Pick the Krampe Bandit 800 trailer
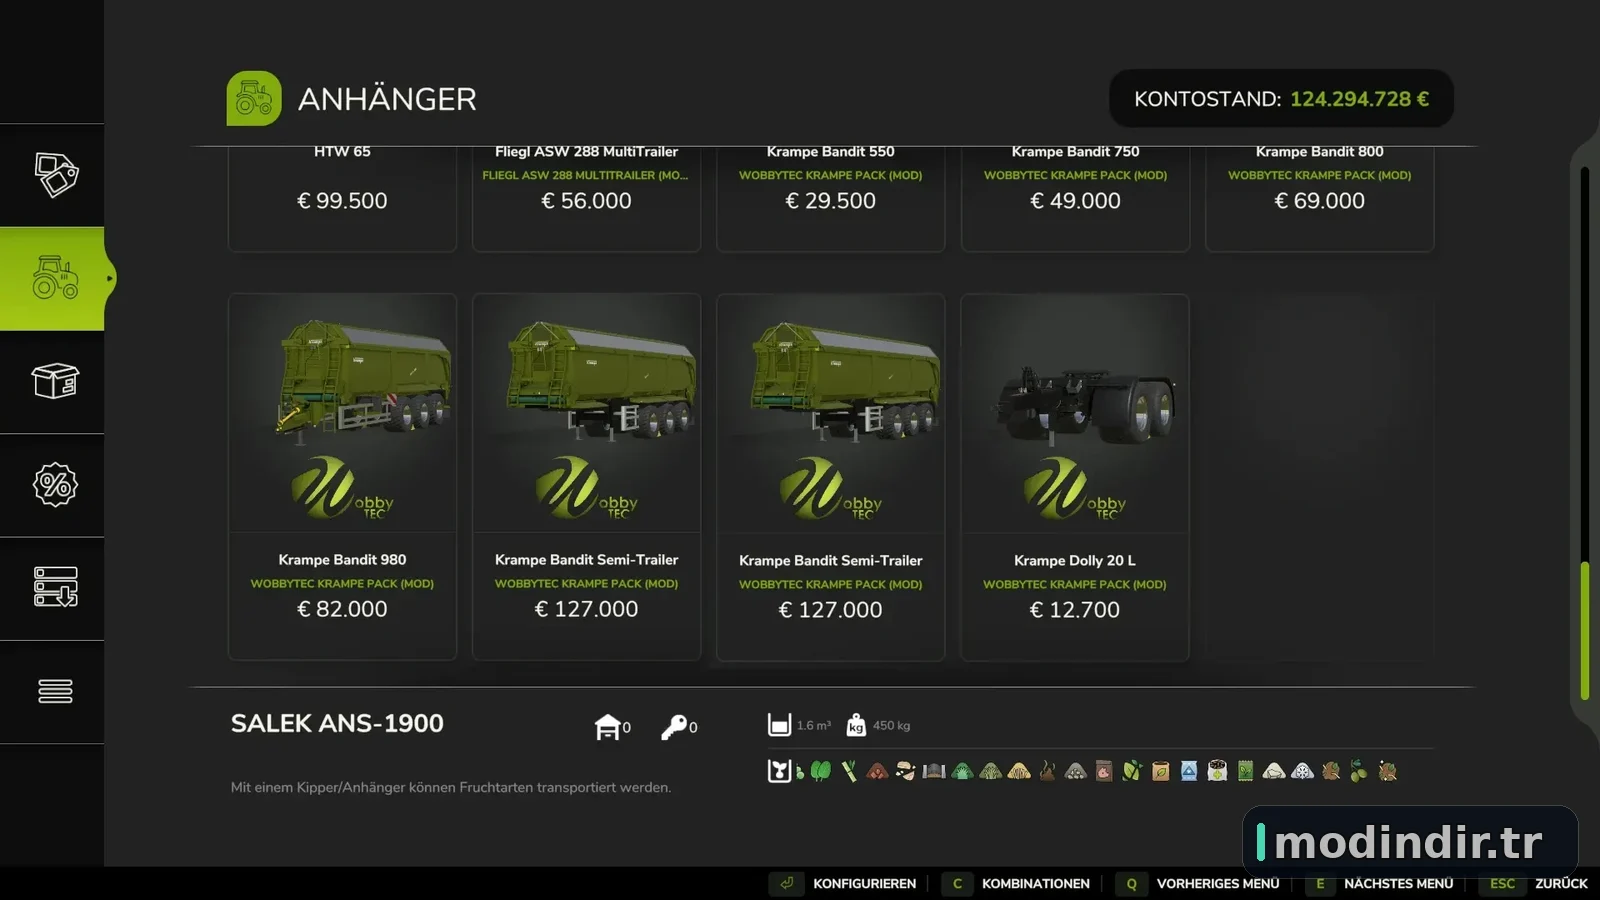Viewport: 1600px width, 900px height. (1319, 198)
